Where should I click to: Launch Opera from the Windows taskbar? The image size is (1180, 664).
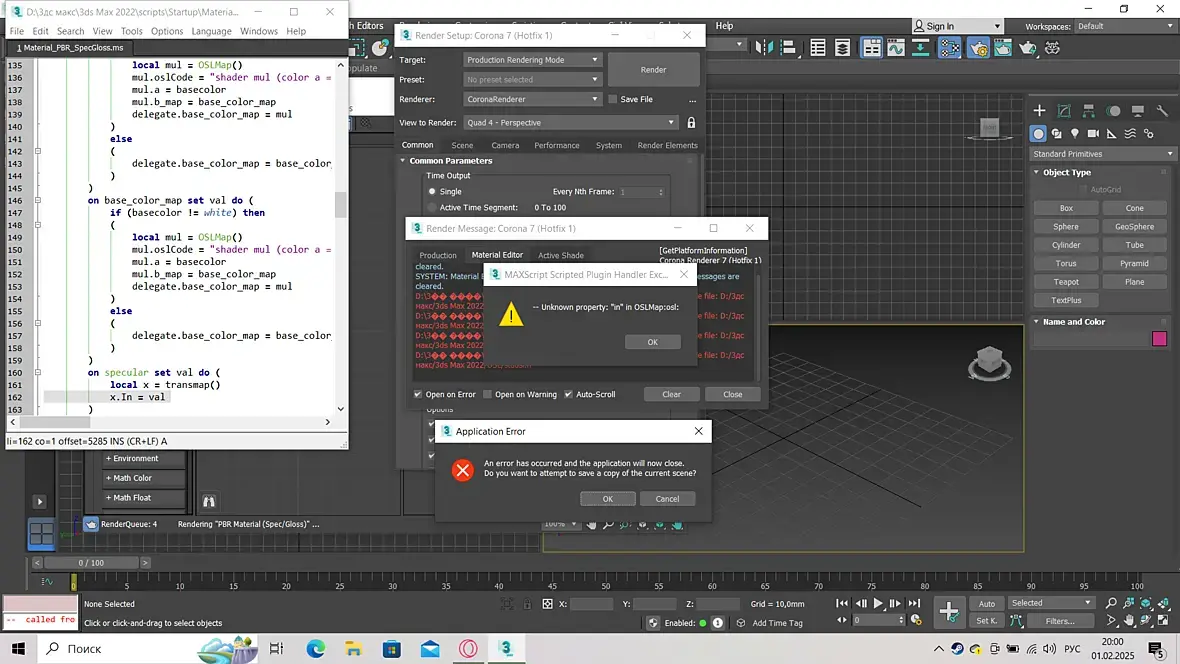click(x=467, y=649)
